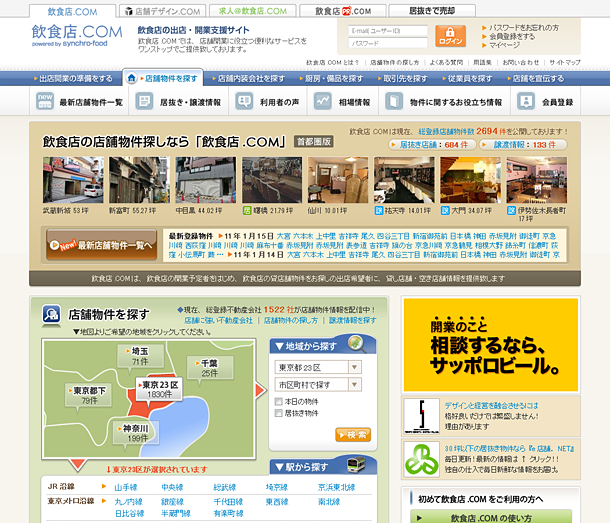Click the 銀座線 railway link
The image size is (610, 523).
point(172,502)
